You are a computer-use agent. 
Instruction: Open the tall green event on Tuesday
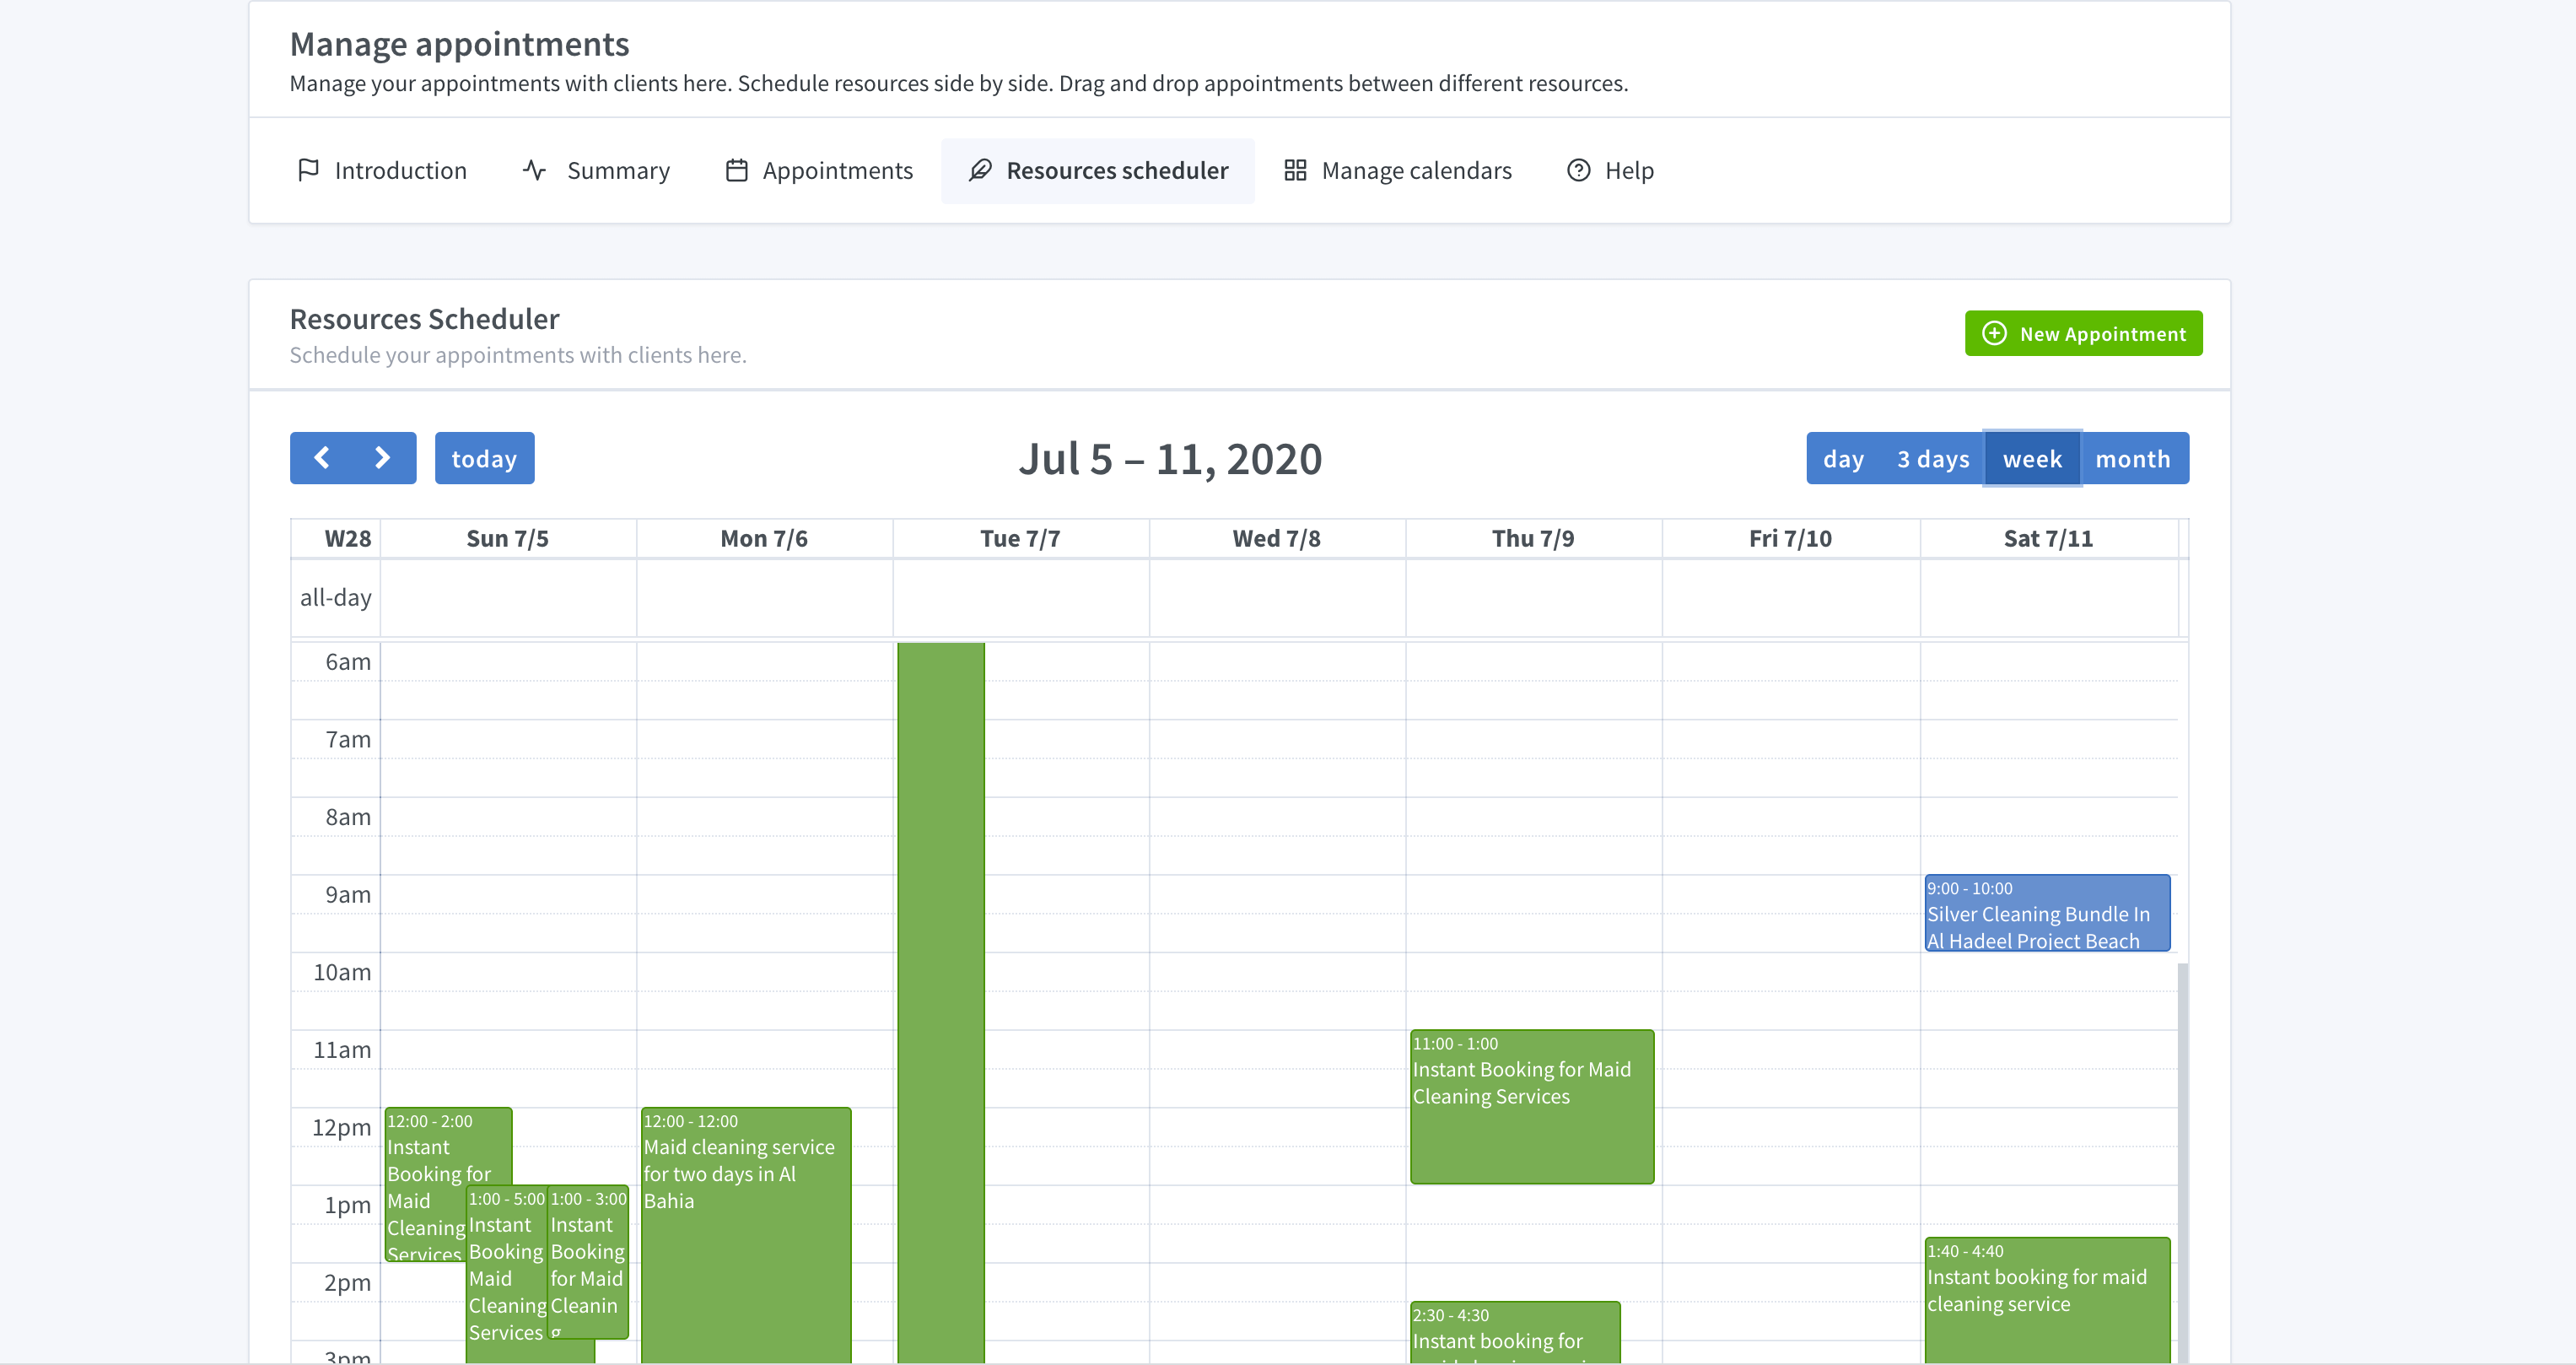click(x=941, y=1003)
